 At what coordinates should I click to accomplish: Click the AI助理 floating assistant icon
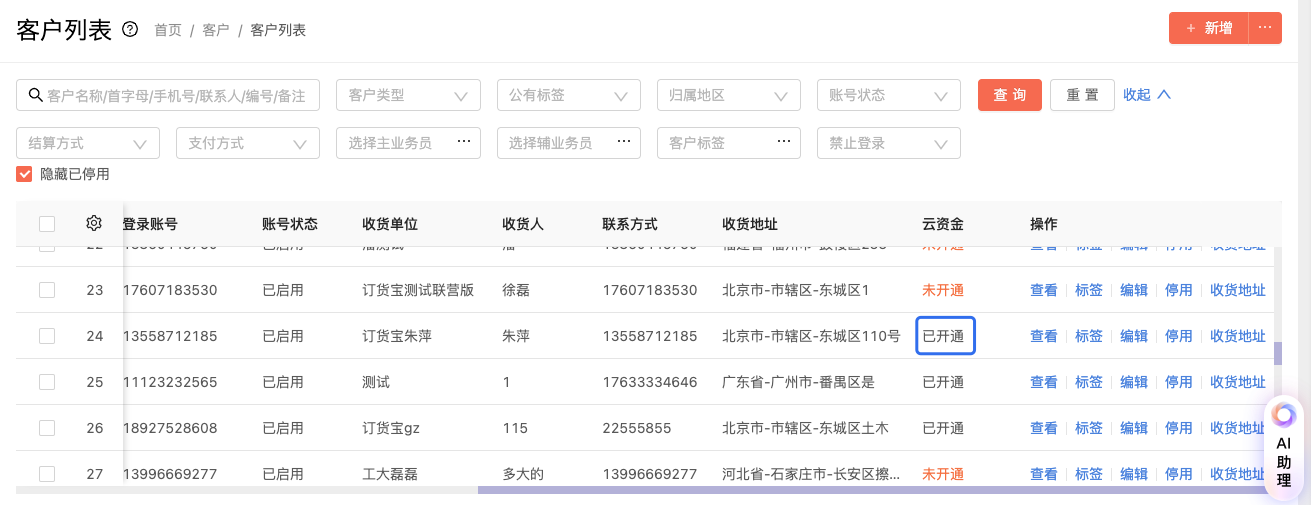(x=1284, y=415)
